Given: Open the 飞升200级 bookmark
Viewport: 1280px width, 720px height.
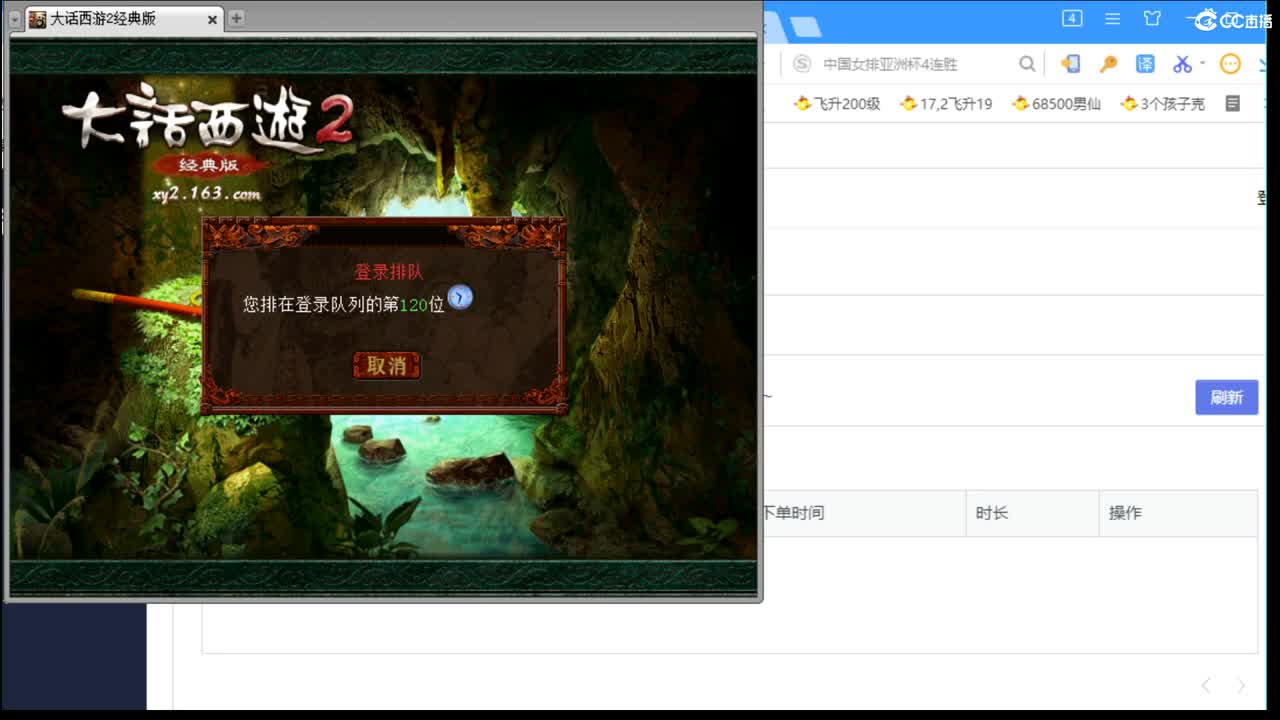Looking at the screenshot, I should tap(837, 104).
